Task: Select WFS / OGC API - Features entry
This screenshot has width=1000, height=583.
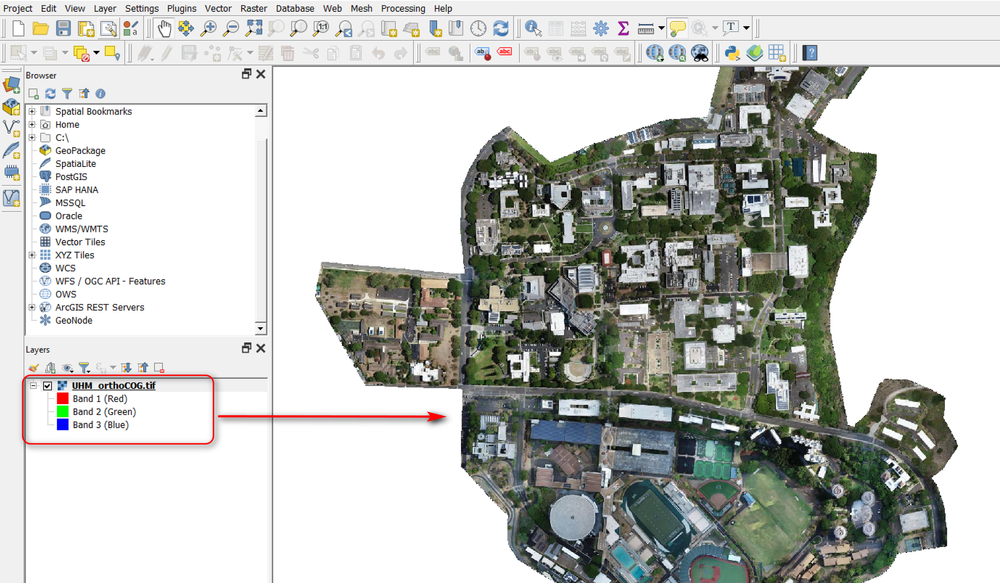Action: pos(110,281)
